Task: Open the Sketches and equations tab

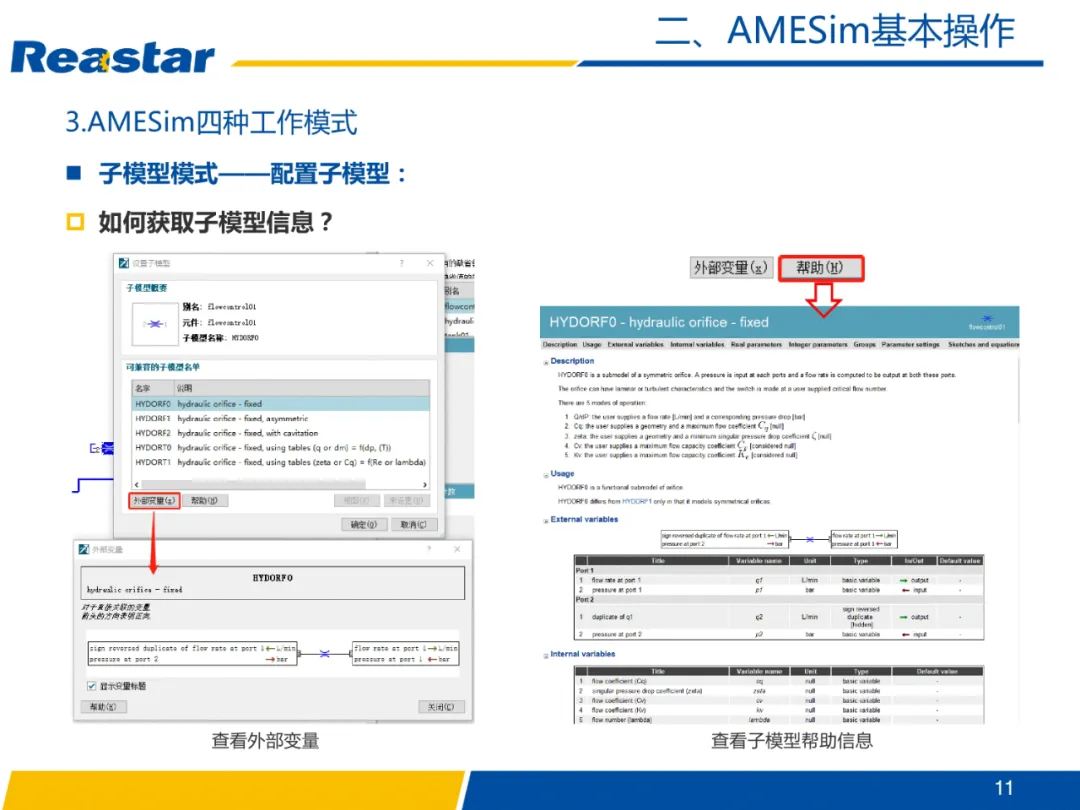Action: coord(983,344)
